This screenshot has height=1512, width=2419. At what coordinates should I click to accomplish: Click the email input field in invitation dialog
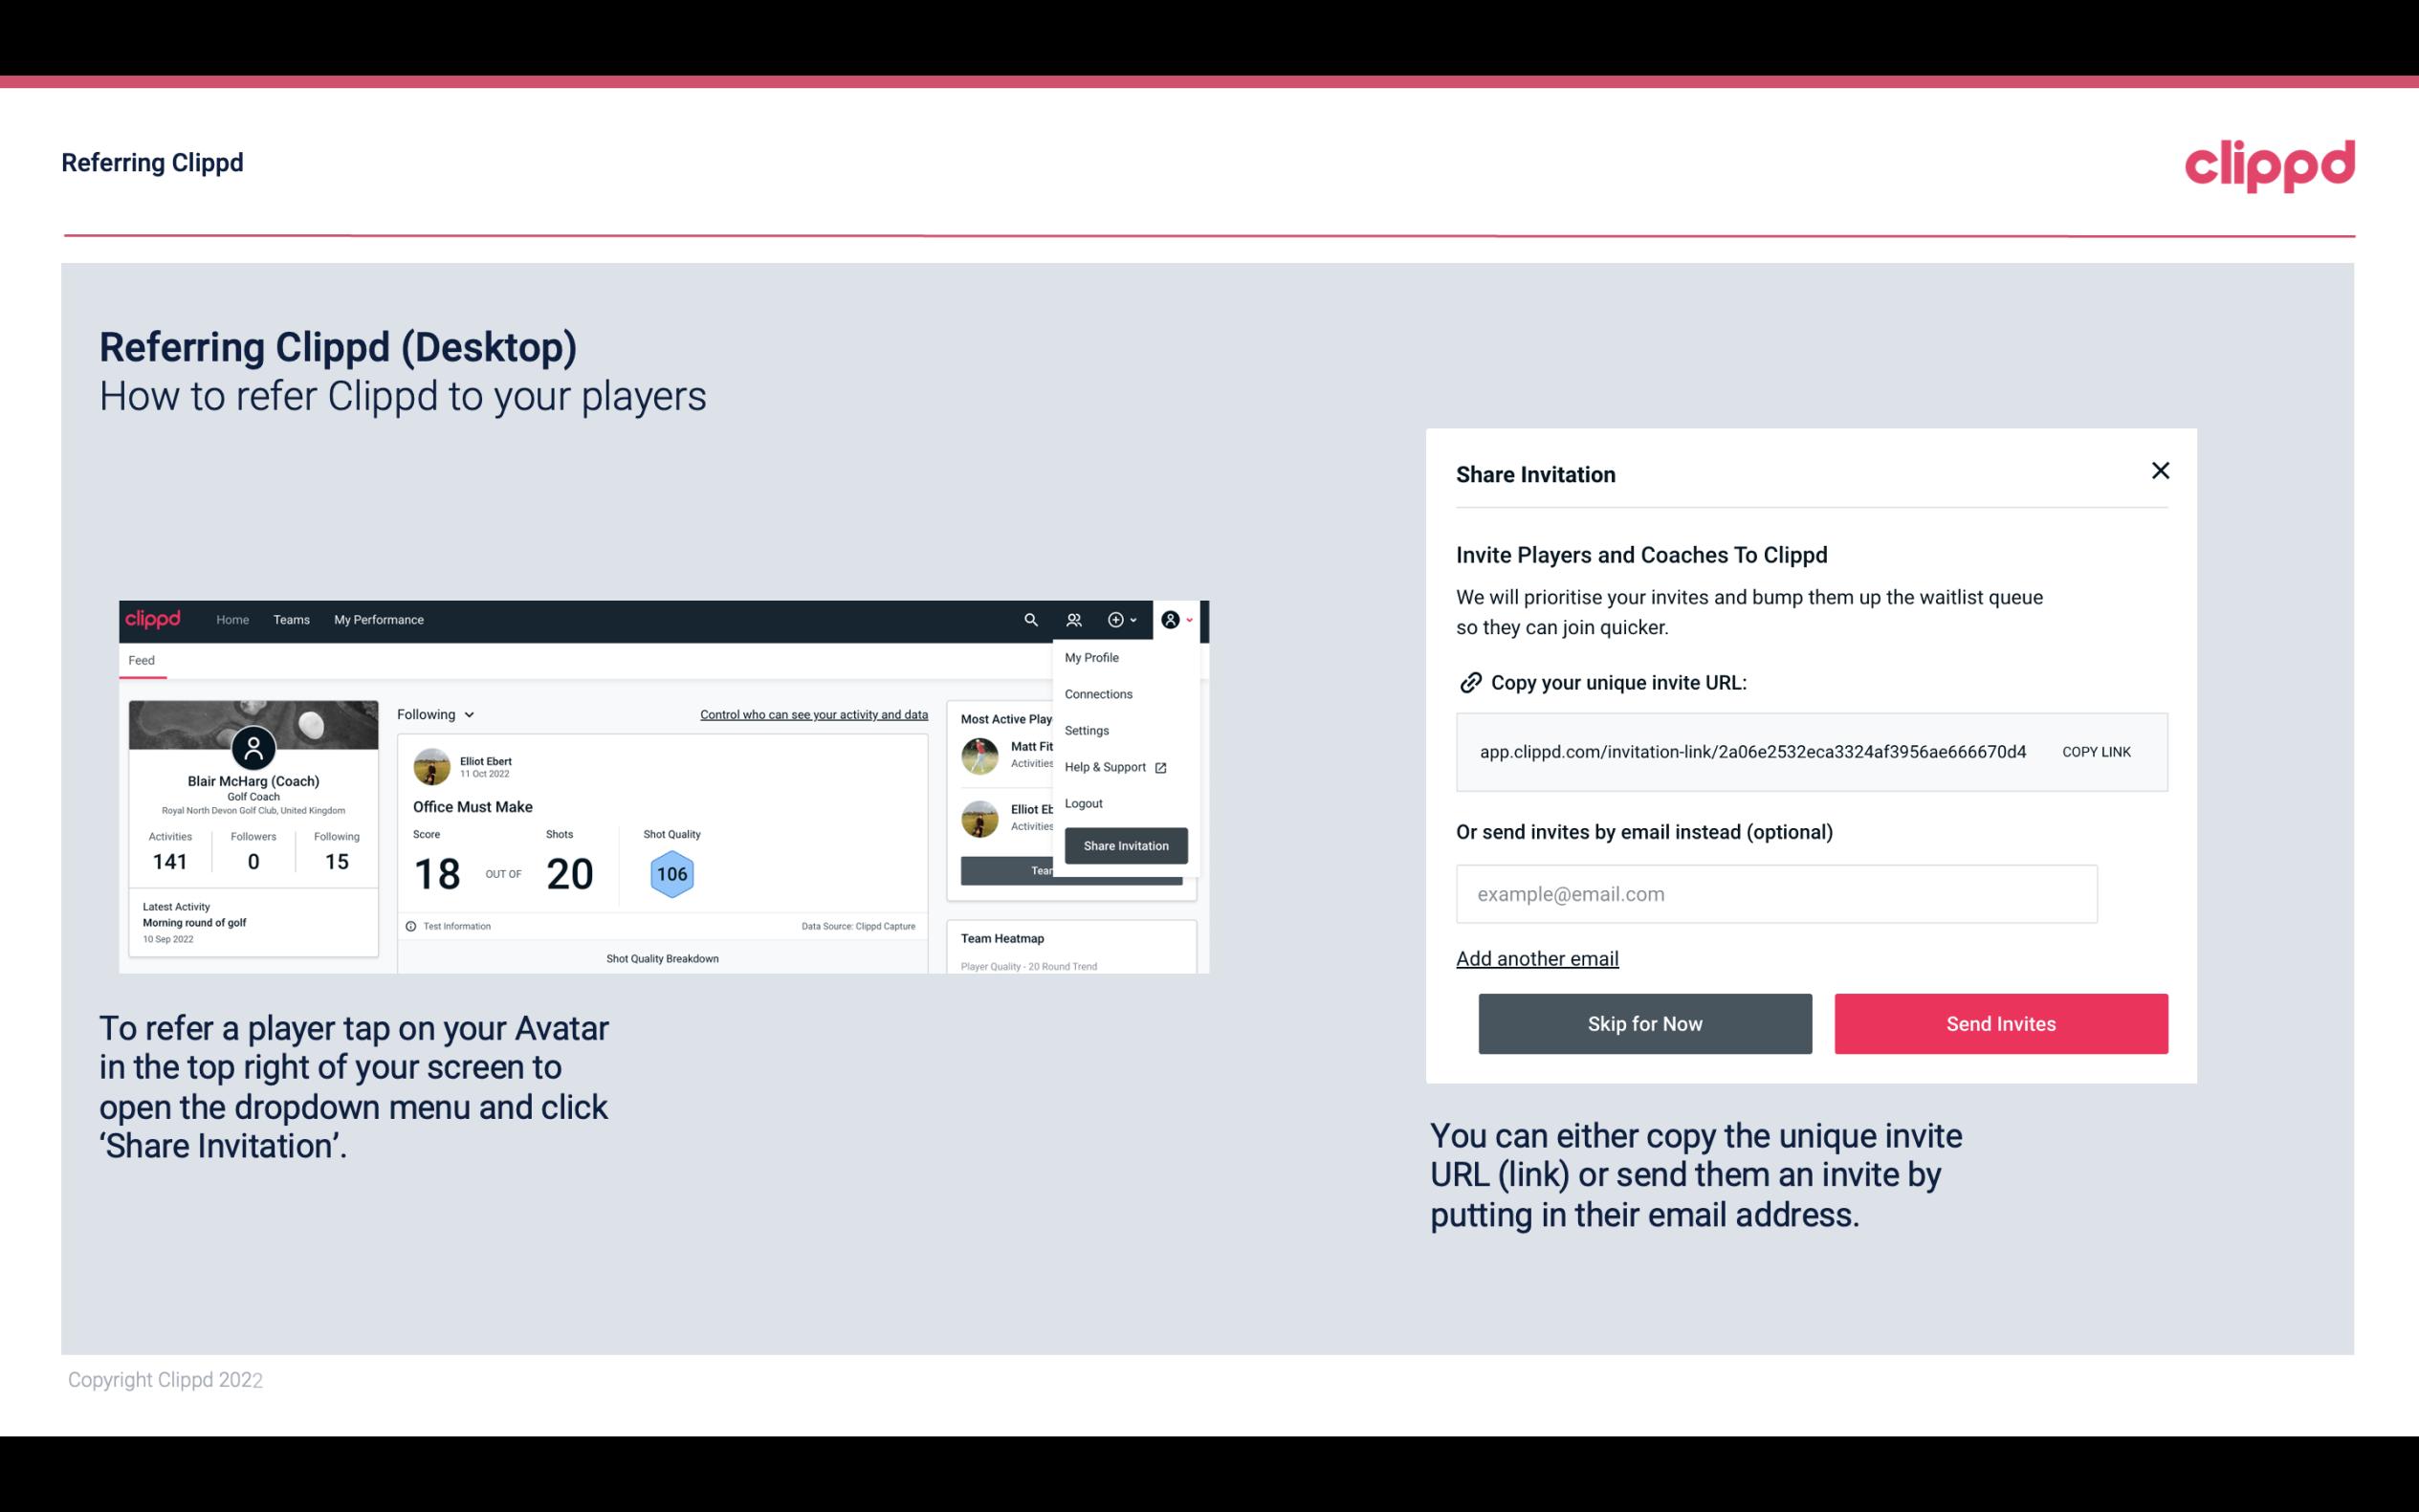1776,893
